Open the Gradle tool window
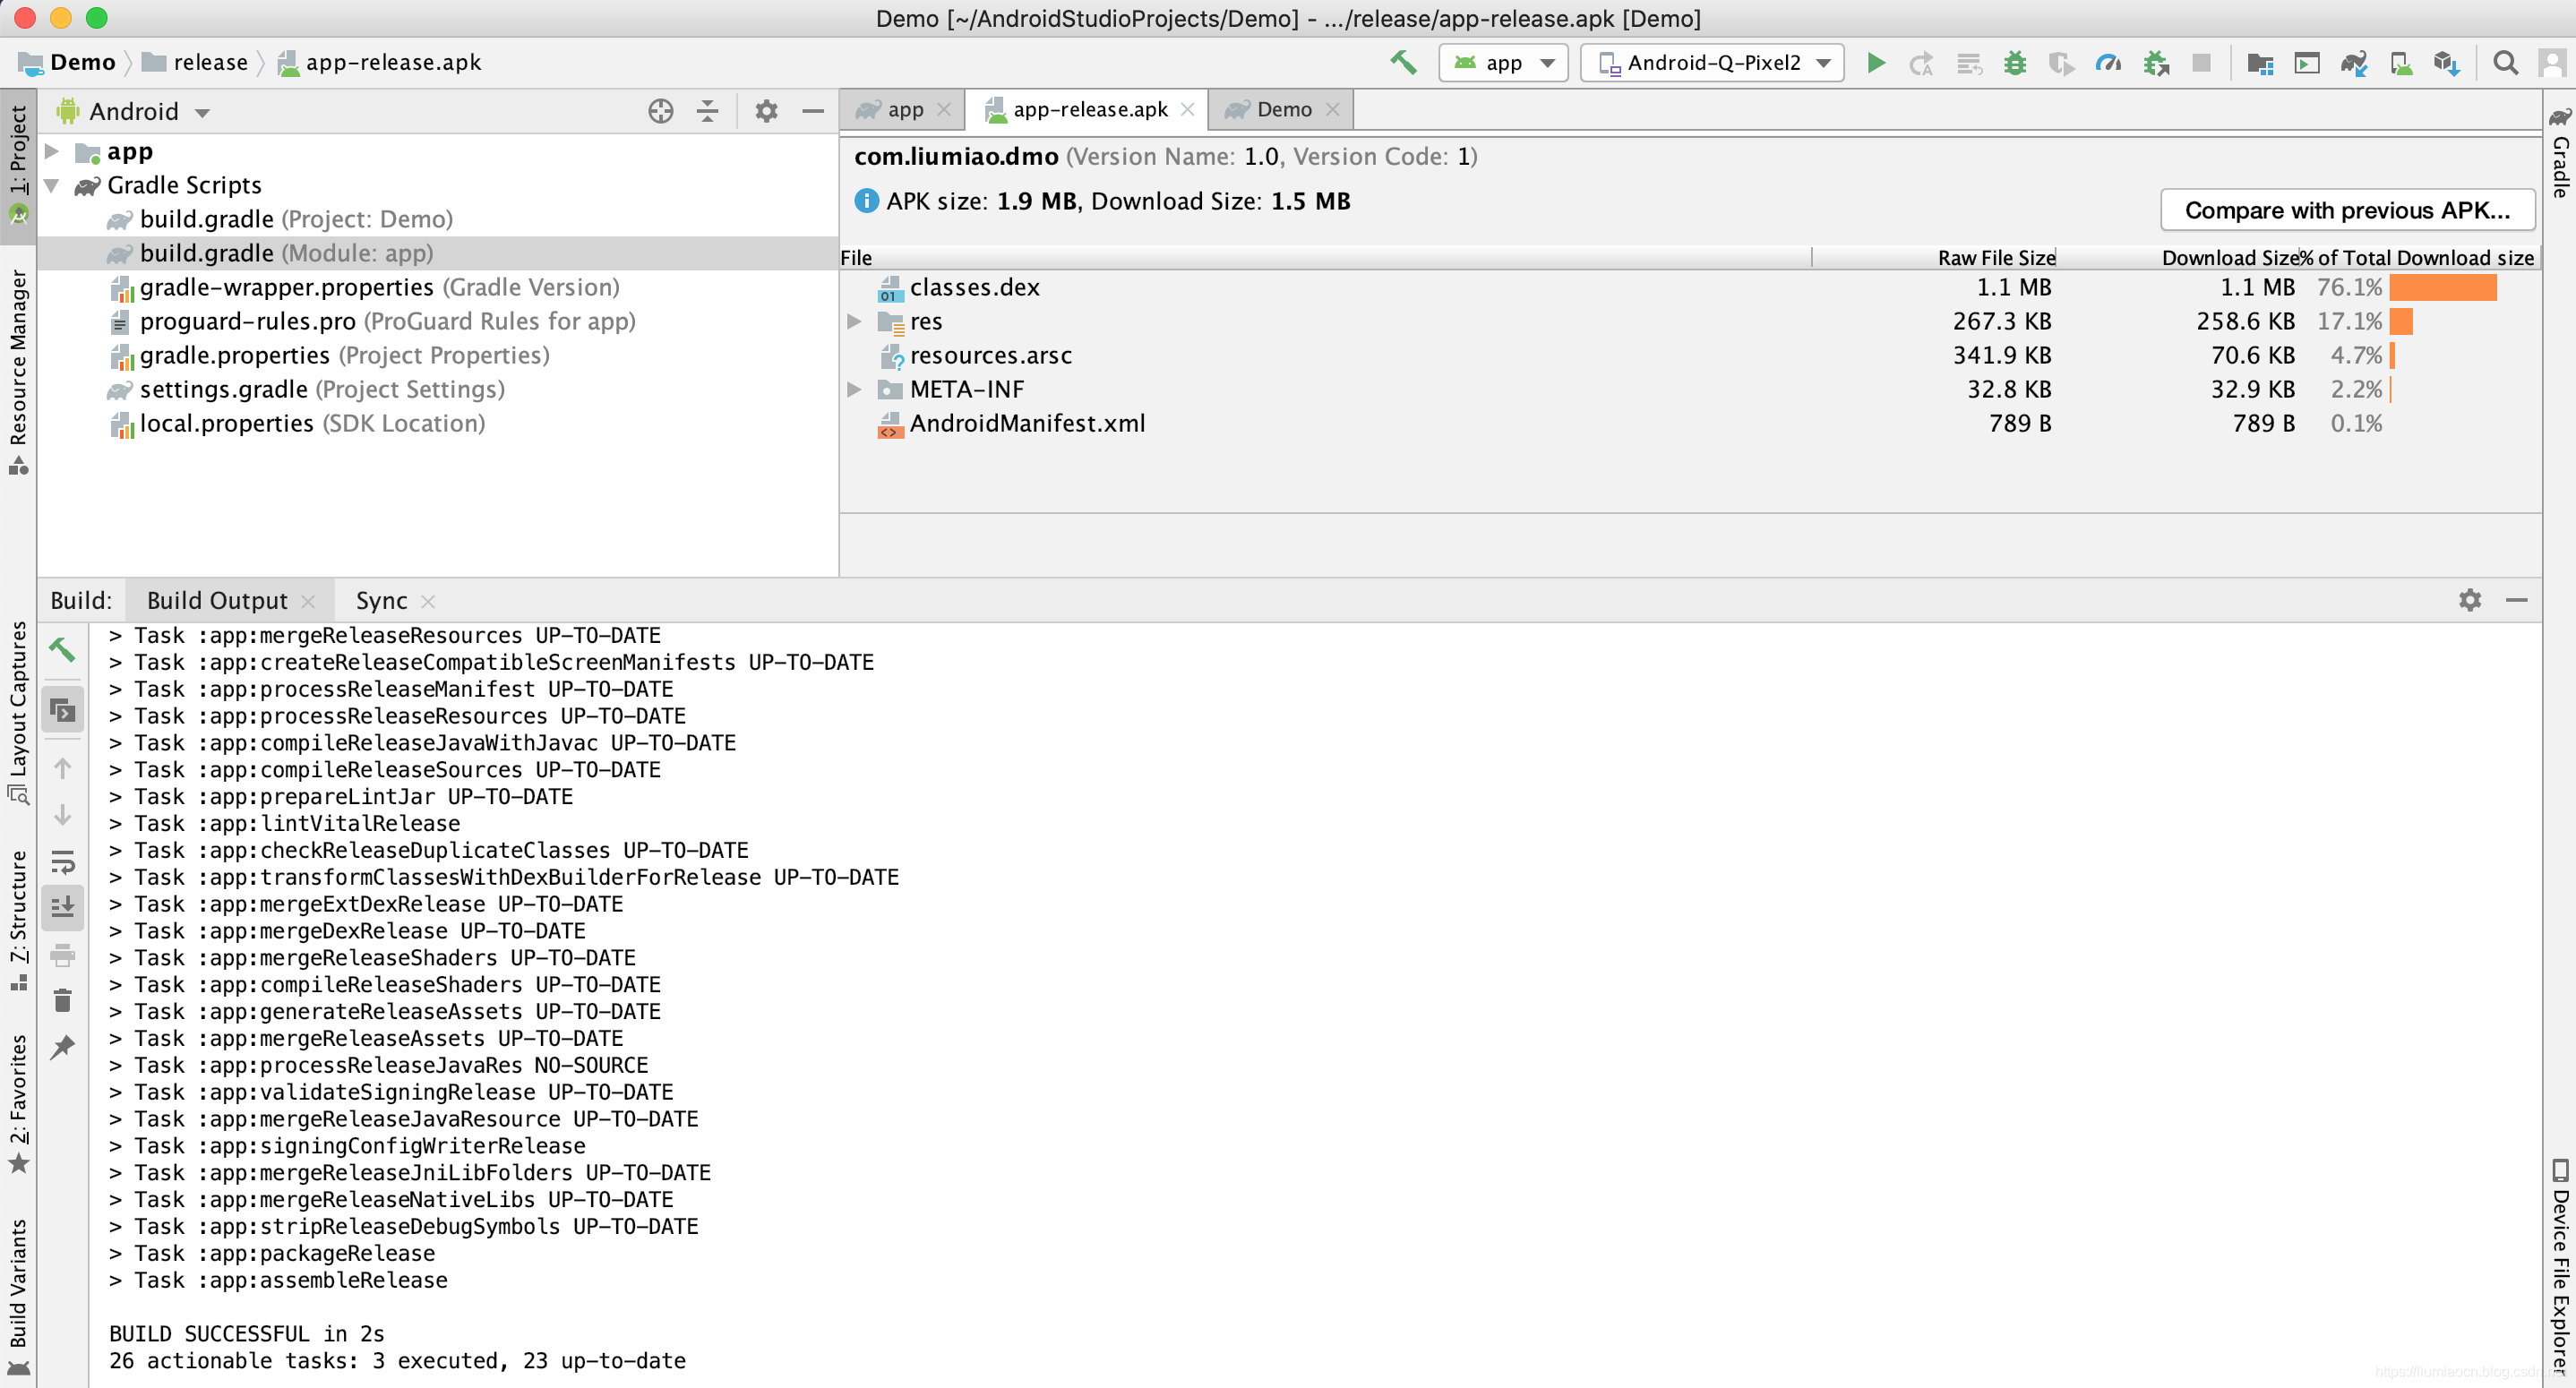This screenshot has height=1388, width=2576. tap(2560, 152)
